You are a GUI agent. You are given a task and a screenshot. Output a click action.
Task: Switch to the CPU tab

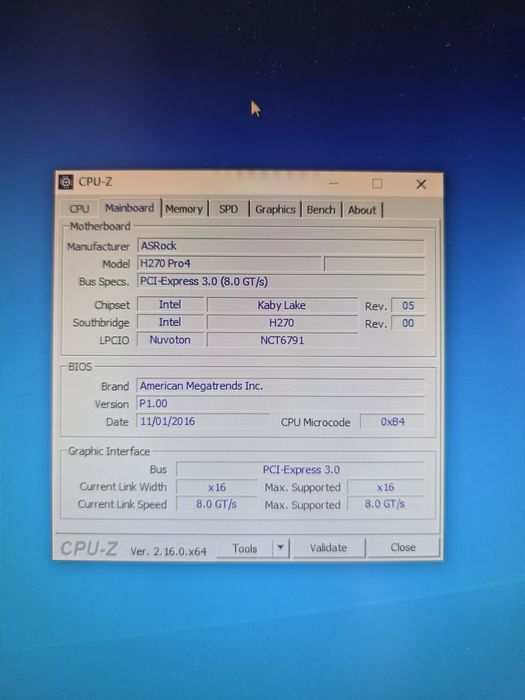coord(79,209)
